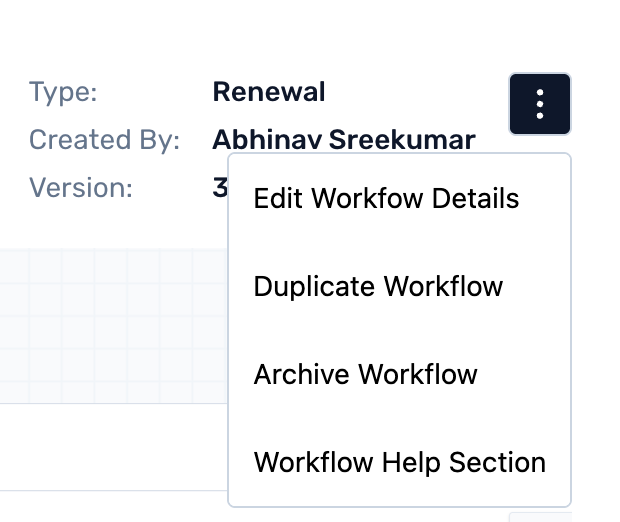Click empty area right of kebab button
The image size is (620, 522).
click(x=597, y=104)
